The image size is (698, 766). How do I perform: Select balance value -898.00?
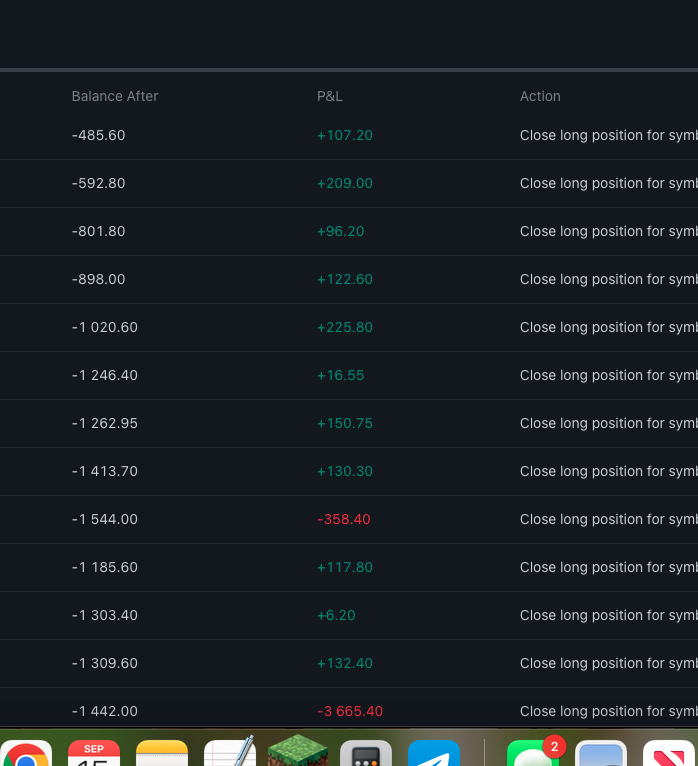point(99,279)
